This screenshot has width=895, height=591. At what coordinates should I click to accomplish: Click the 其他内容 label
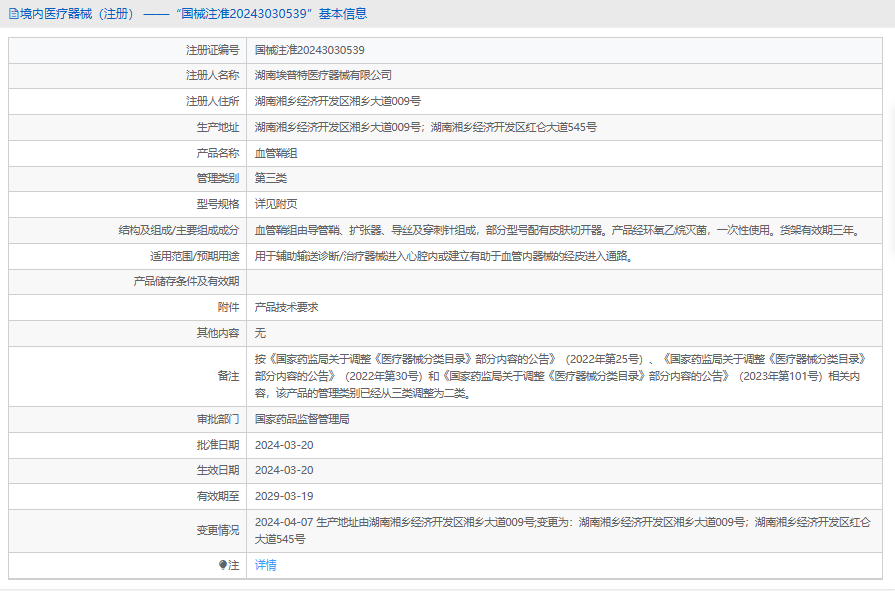218,333
